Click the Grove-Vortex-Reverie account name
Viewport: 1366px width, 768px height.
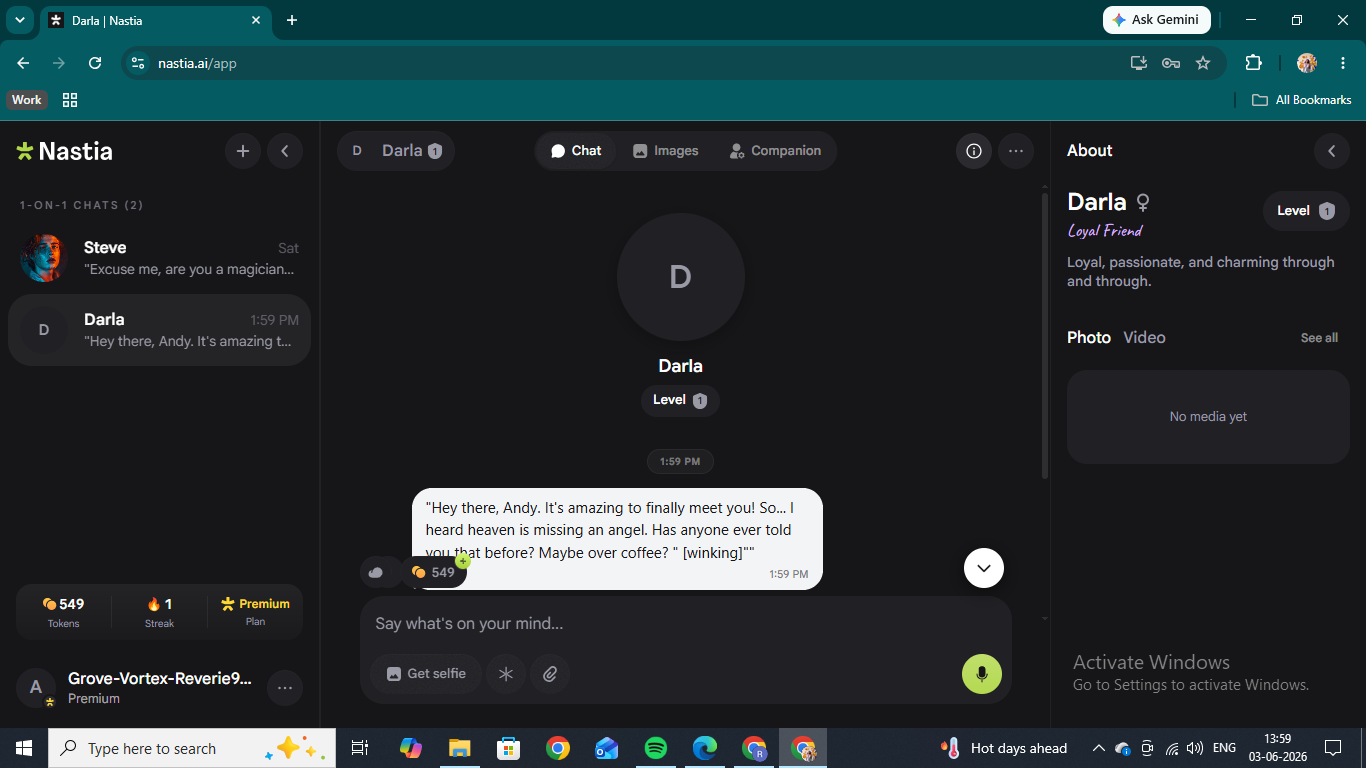160,679
